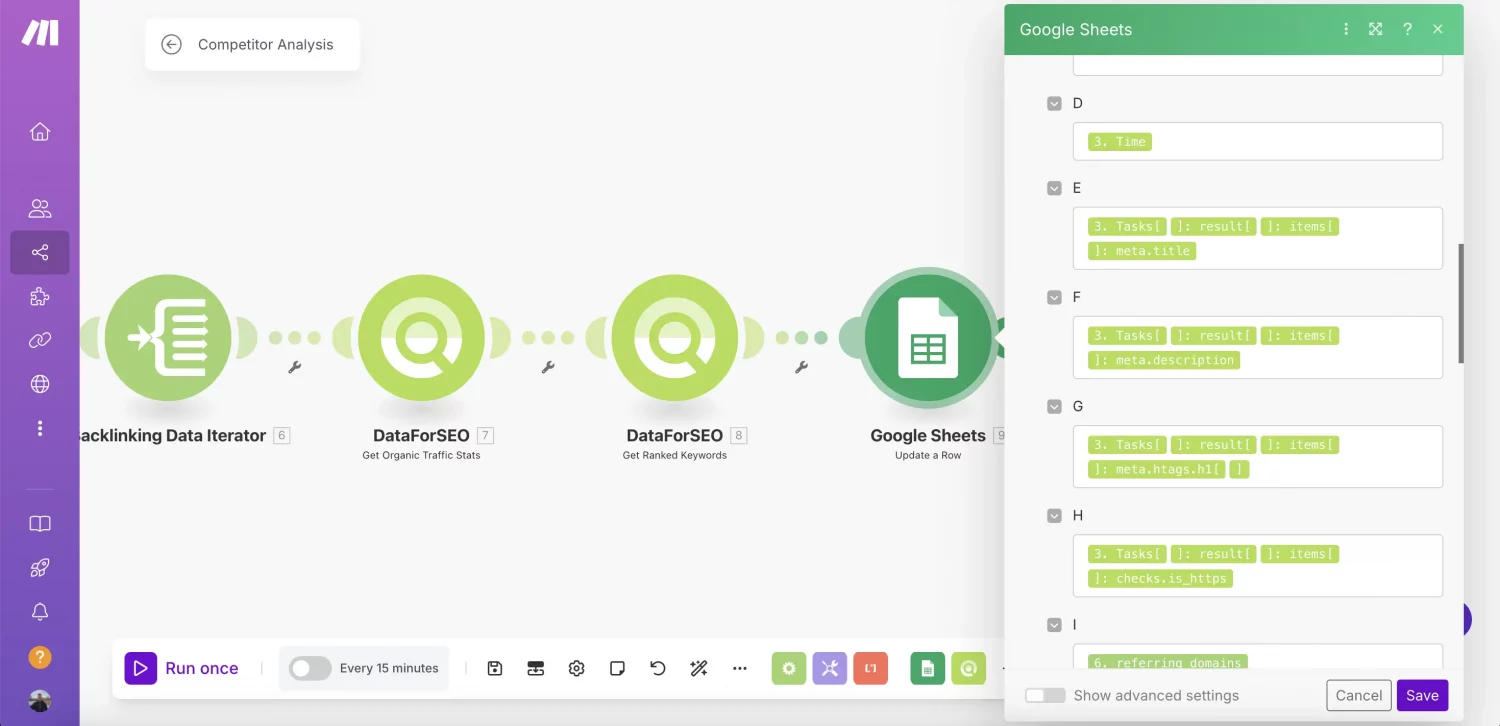Click Run once button
The width and height of the screenshot is (1500, 726).
pos(182,668)
